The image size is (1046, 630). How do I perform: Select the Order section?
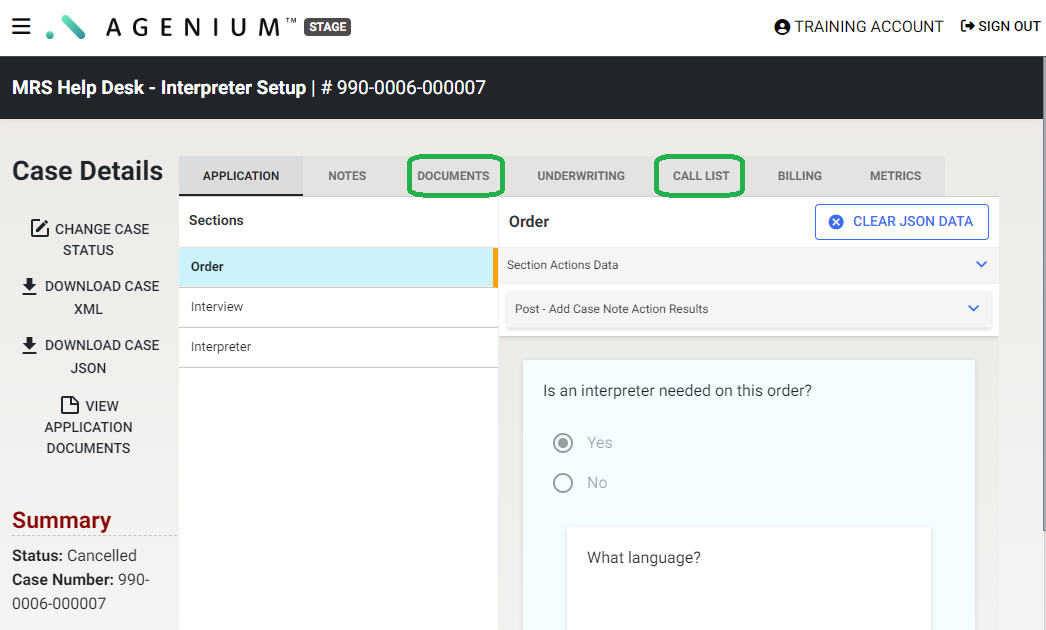click(338, 267)
